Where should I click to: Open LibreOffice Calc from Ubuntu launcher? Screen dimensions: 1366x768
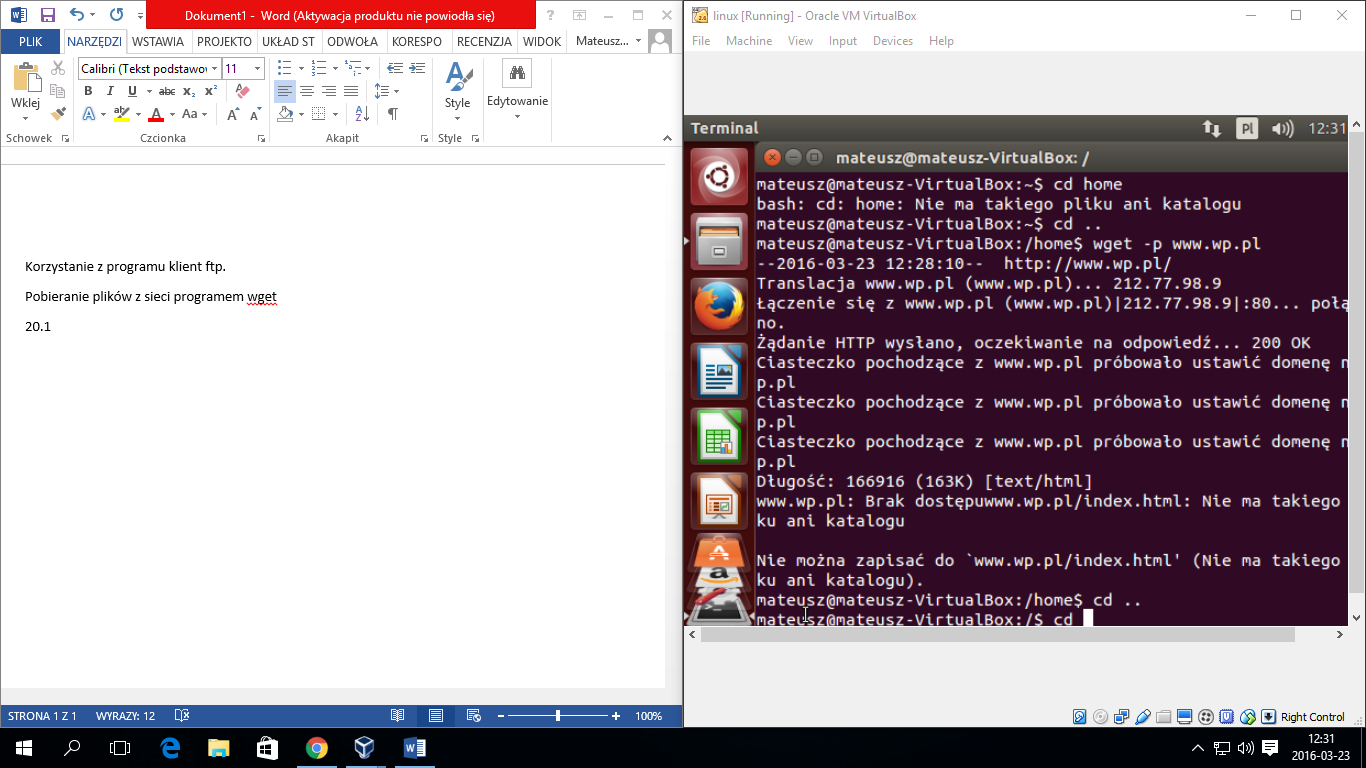point(719,436)
